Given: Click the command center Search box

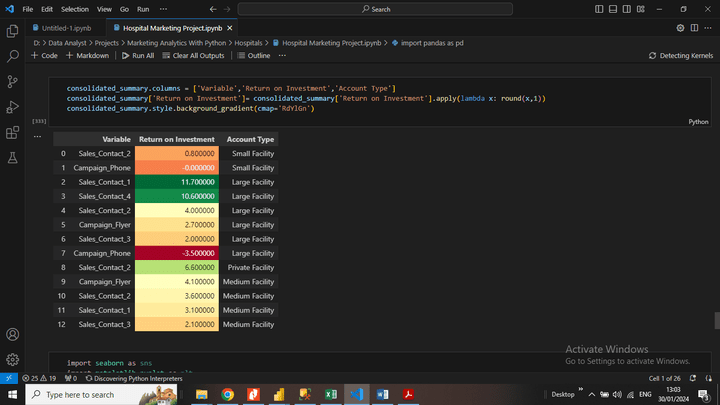Looking at the screenshot, I should tap(375, 9).
